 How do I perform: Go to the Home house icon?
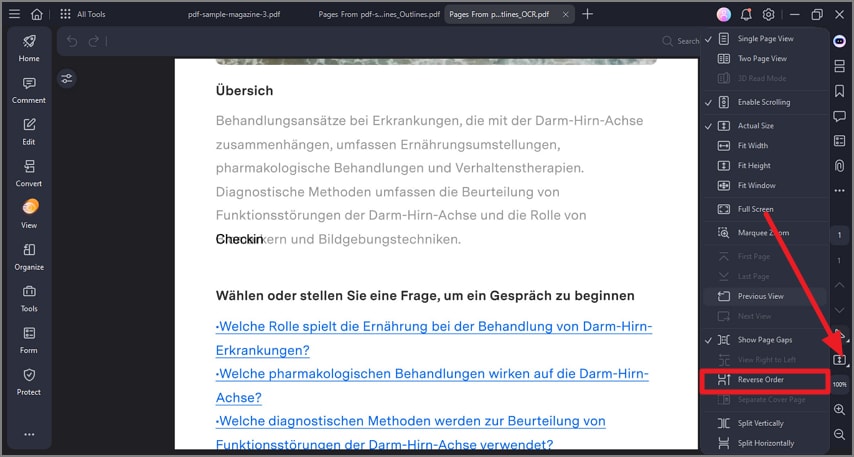click(x=36, y=14)
